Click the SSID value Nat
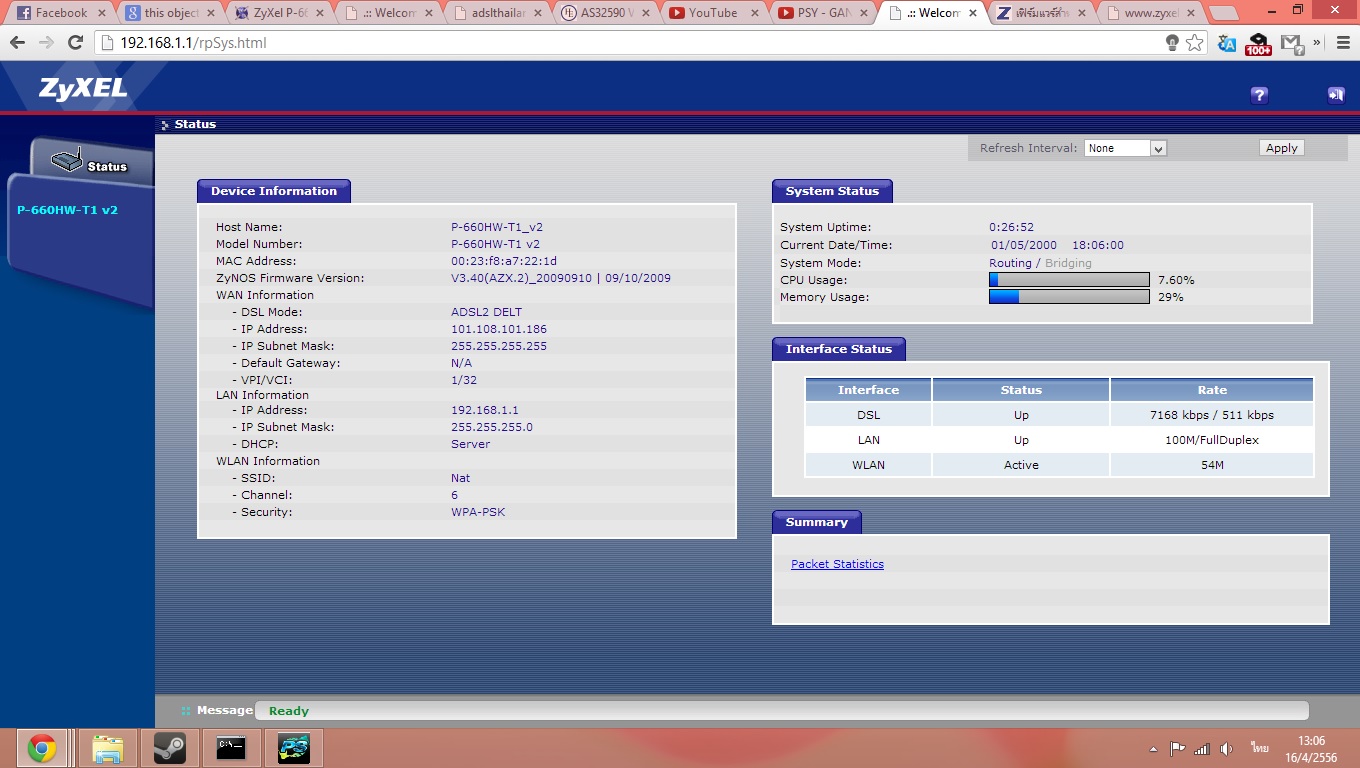Screen dimensions: 1360x768 tap(461, 478)
